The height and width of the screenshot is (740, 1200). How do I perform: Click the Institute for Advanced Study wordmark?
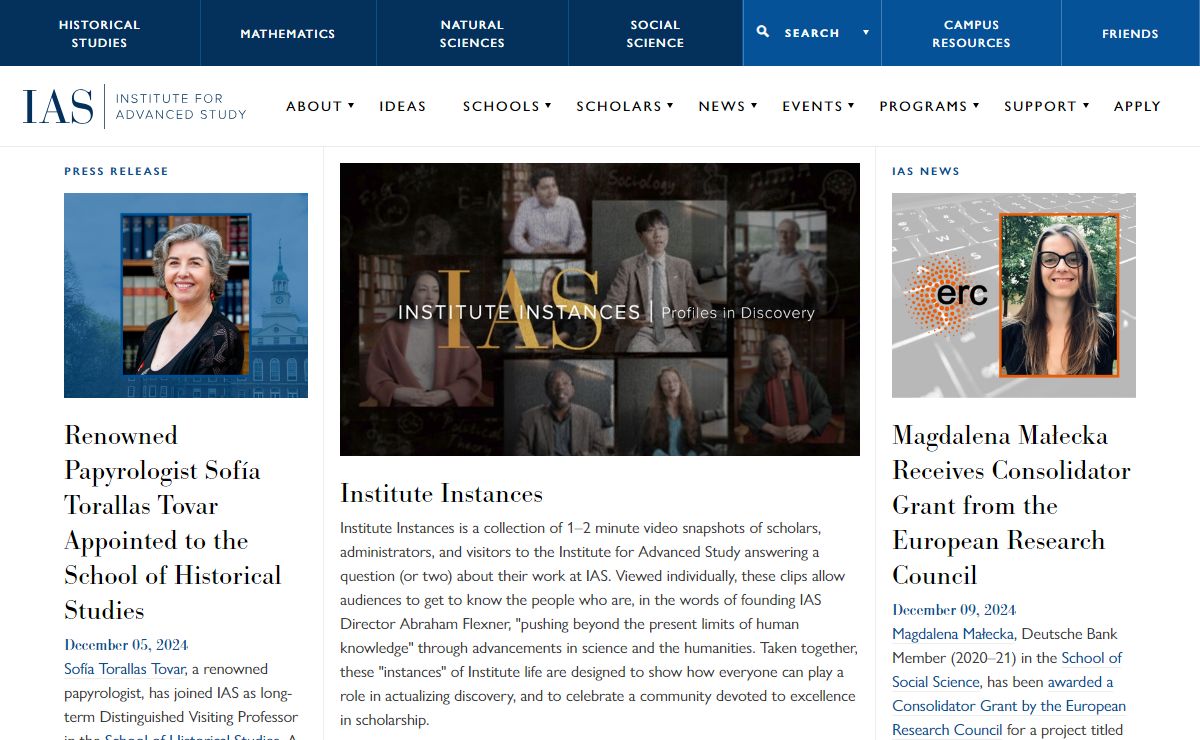pyautogui.click(x=181, y=106)
